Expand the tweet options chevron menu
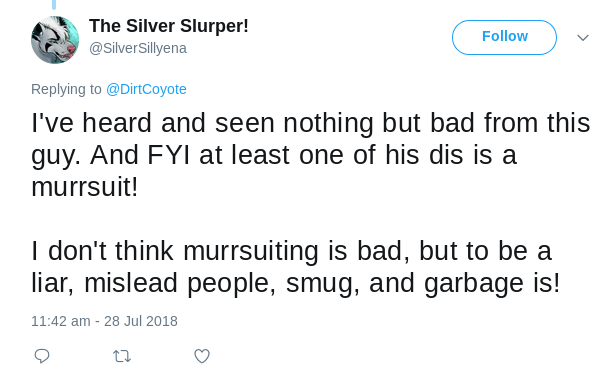This screenshot has height=381, width=615. pos(583,38)
